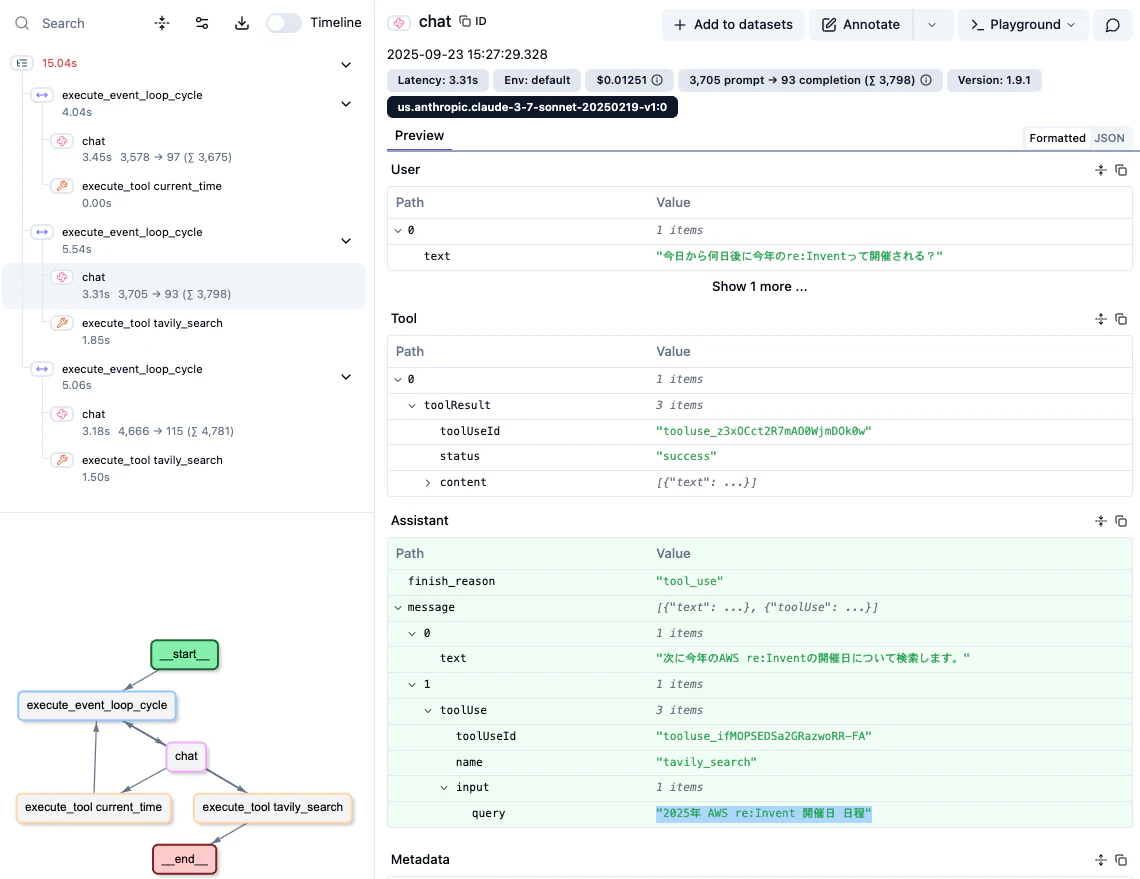
Task: Click the Annotate button
Action: point(861,25)
